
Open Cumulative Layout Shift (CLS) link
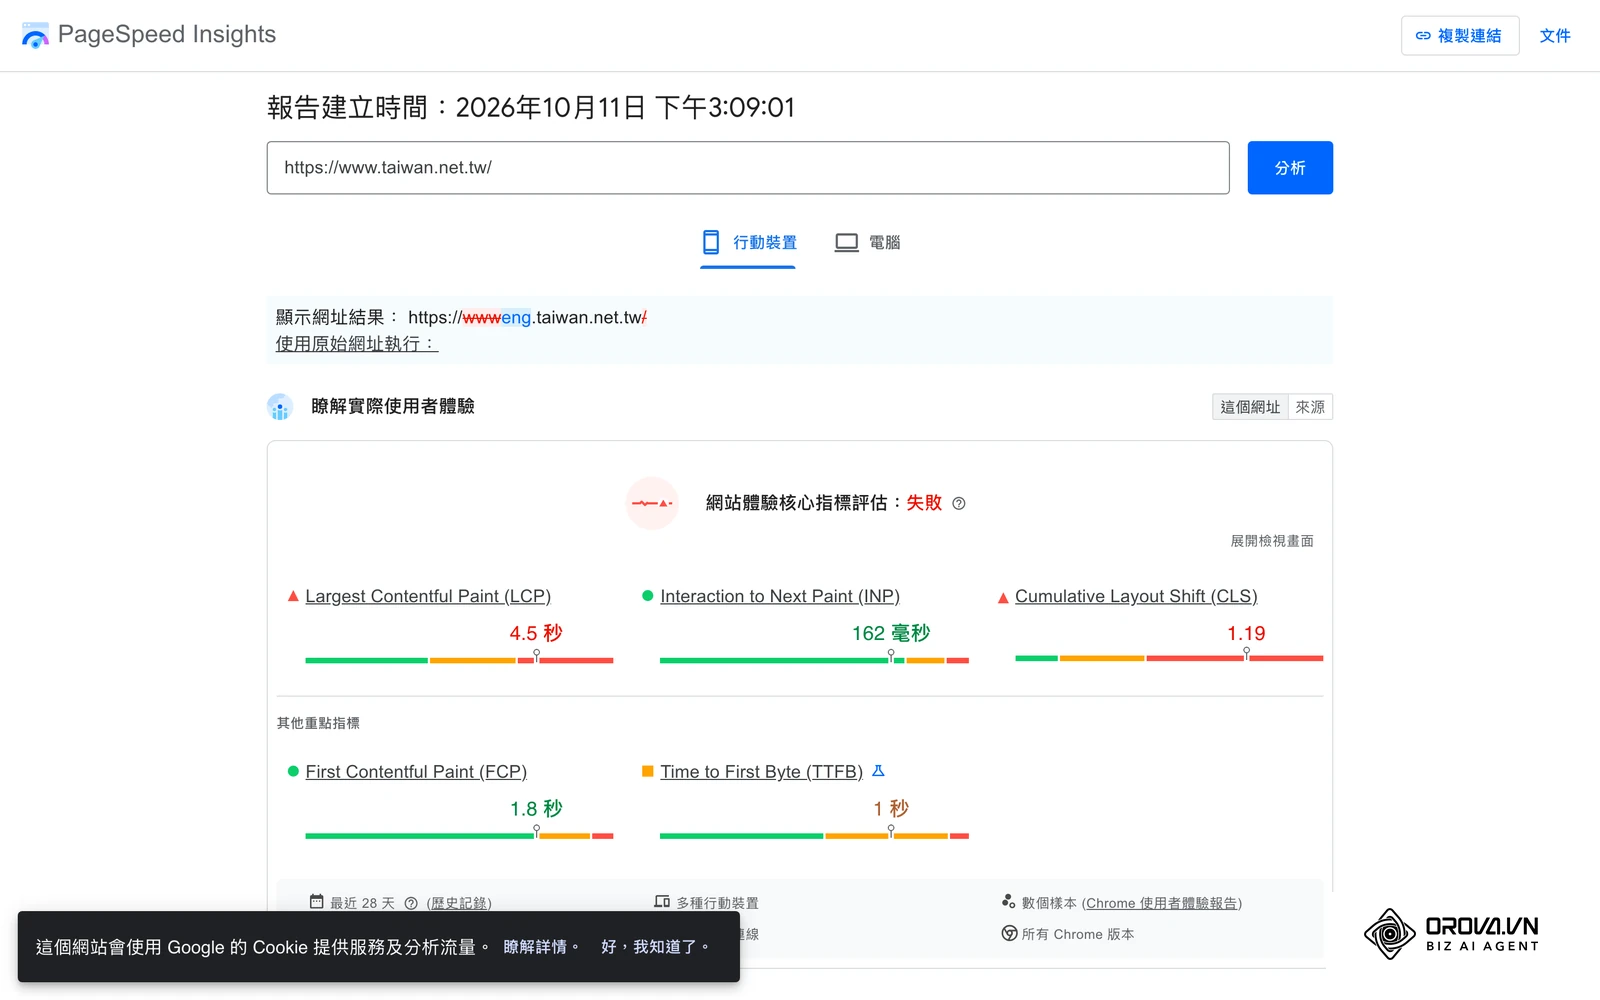pyautogui.click(x=1136, y=596)
